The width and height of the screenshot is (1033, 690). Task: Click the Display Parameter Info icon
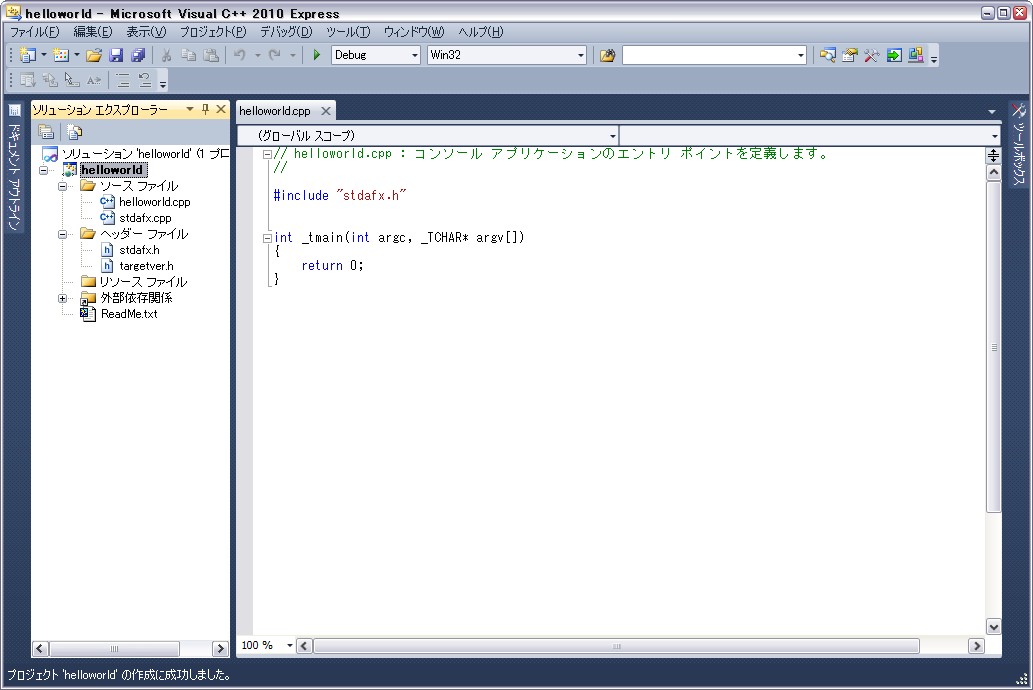(x=50, y=80)
